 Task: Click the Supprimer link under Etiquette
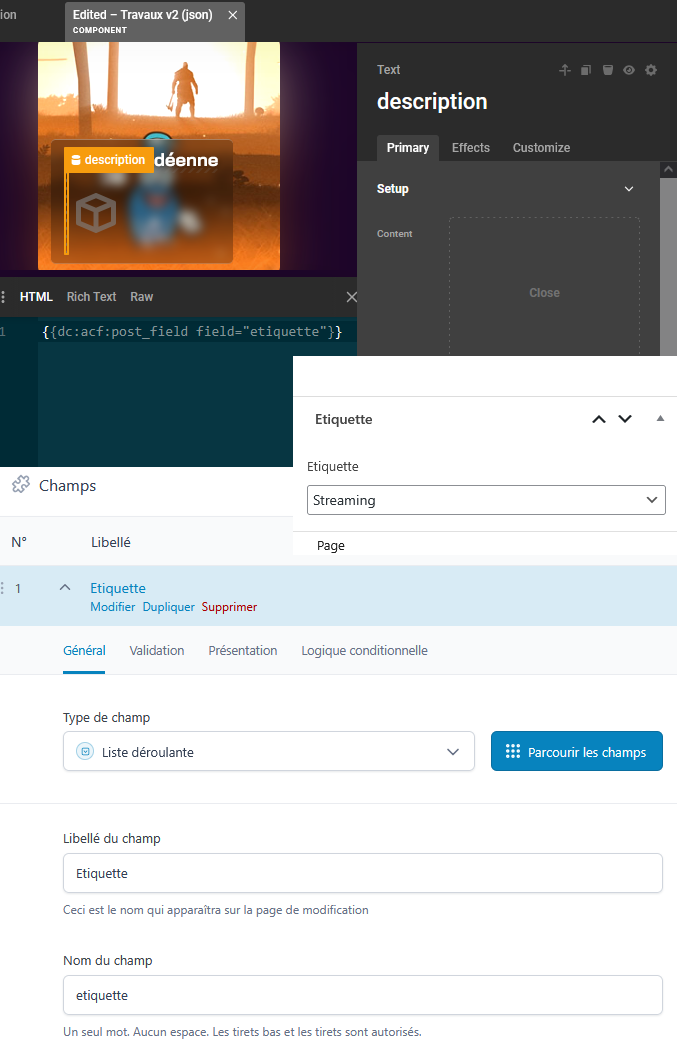pyautogui.click(x=229, y=607)
